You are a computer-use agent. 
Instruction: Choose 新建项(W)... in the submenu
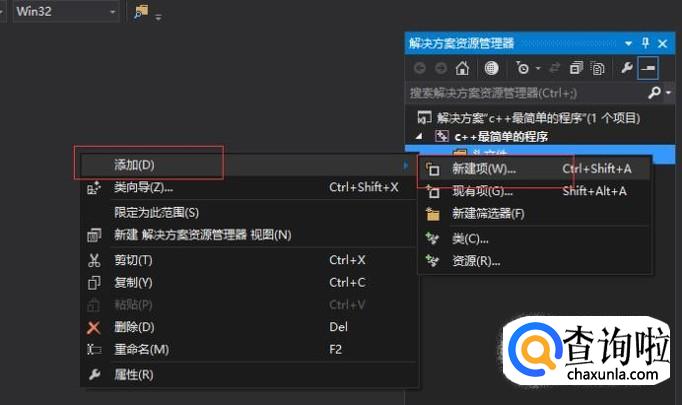click(x=535, y=168)
